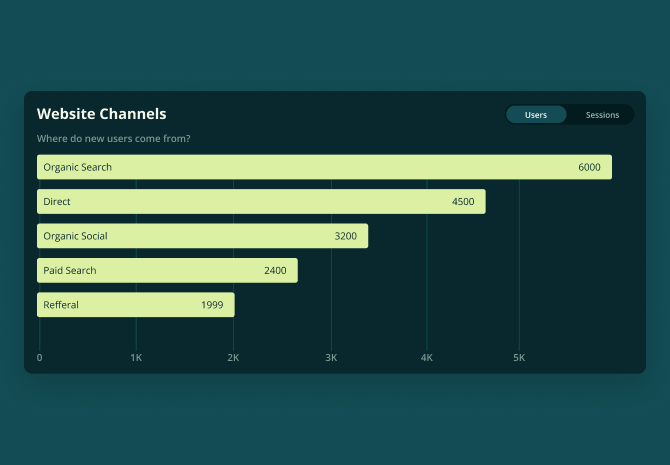Select the Users toggle option
Screen dimensions: 670x465
click(536, 115)
